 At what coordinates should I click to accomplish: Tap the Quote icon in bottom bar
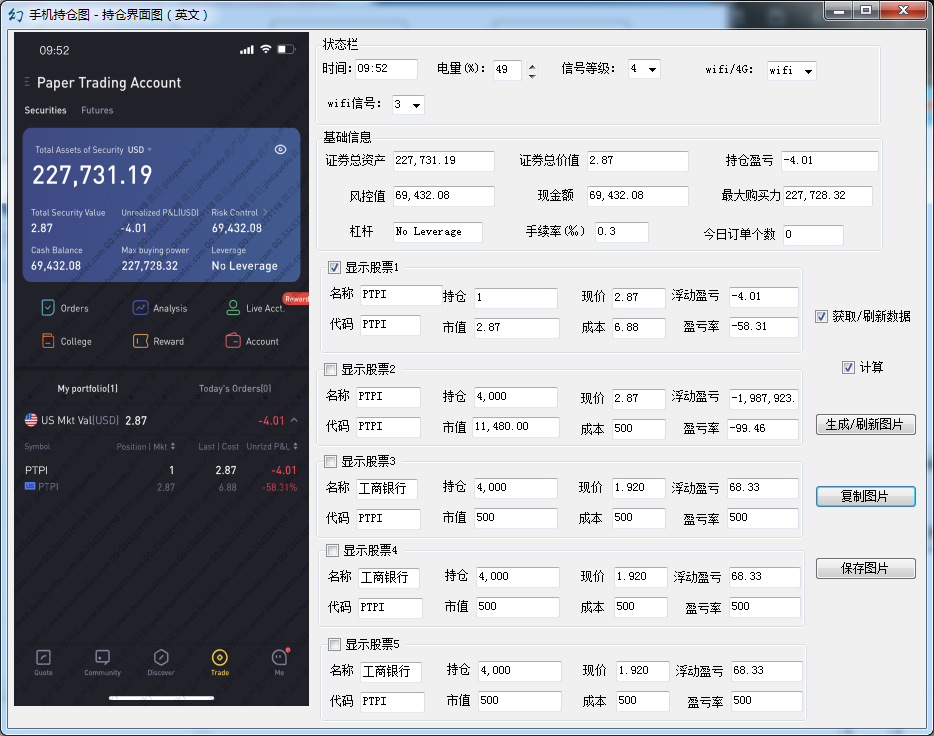[x=43, y=658]
